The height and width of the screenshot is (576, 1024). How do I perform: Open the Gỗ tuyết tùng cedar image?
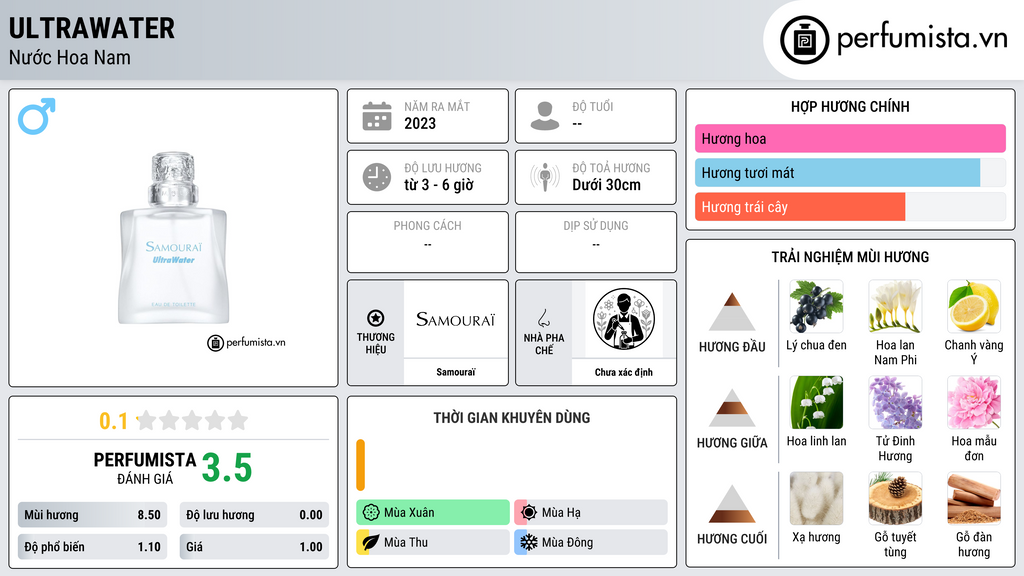(895, 499)
